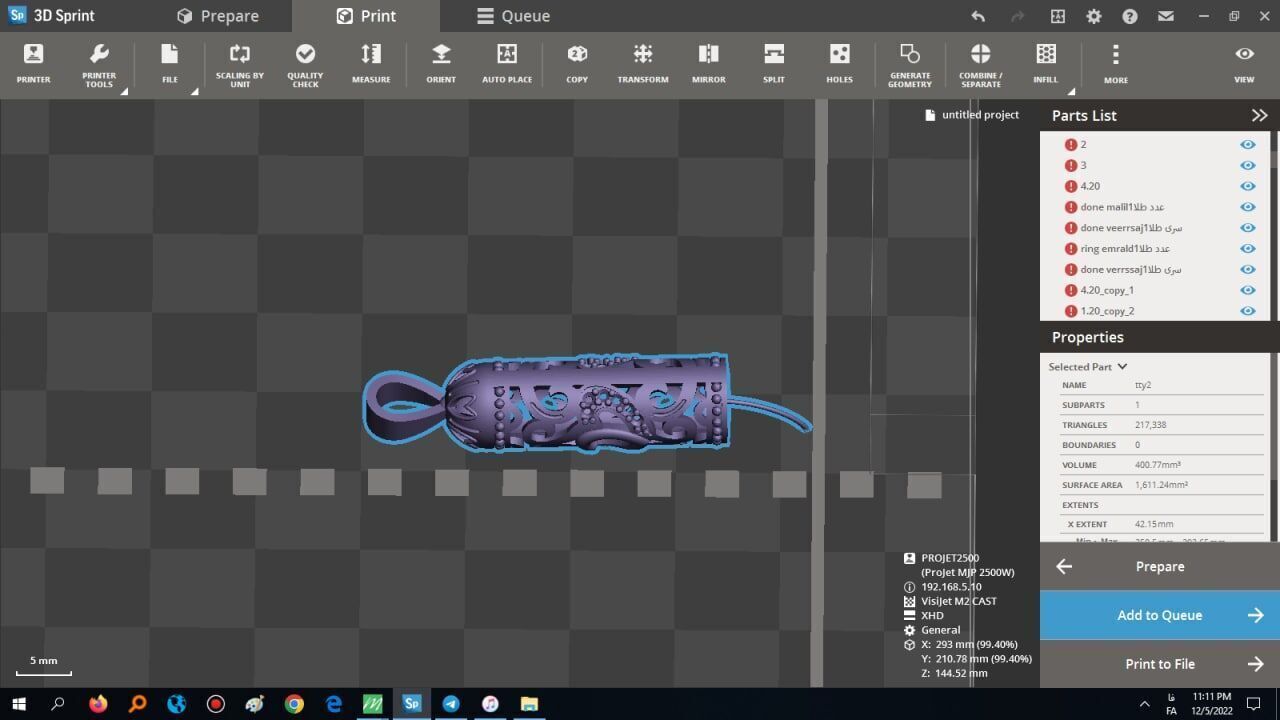Open the help question mark
The width and height of the screenshot is (1280, 720).
coord(1130,16)
